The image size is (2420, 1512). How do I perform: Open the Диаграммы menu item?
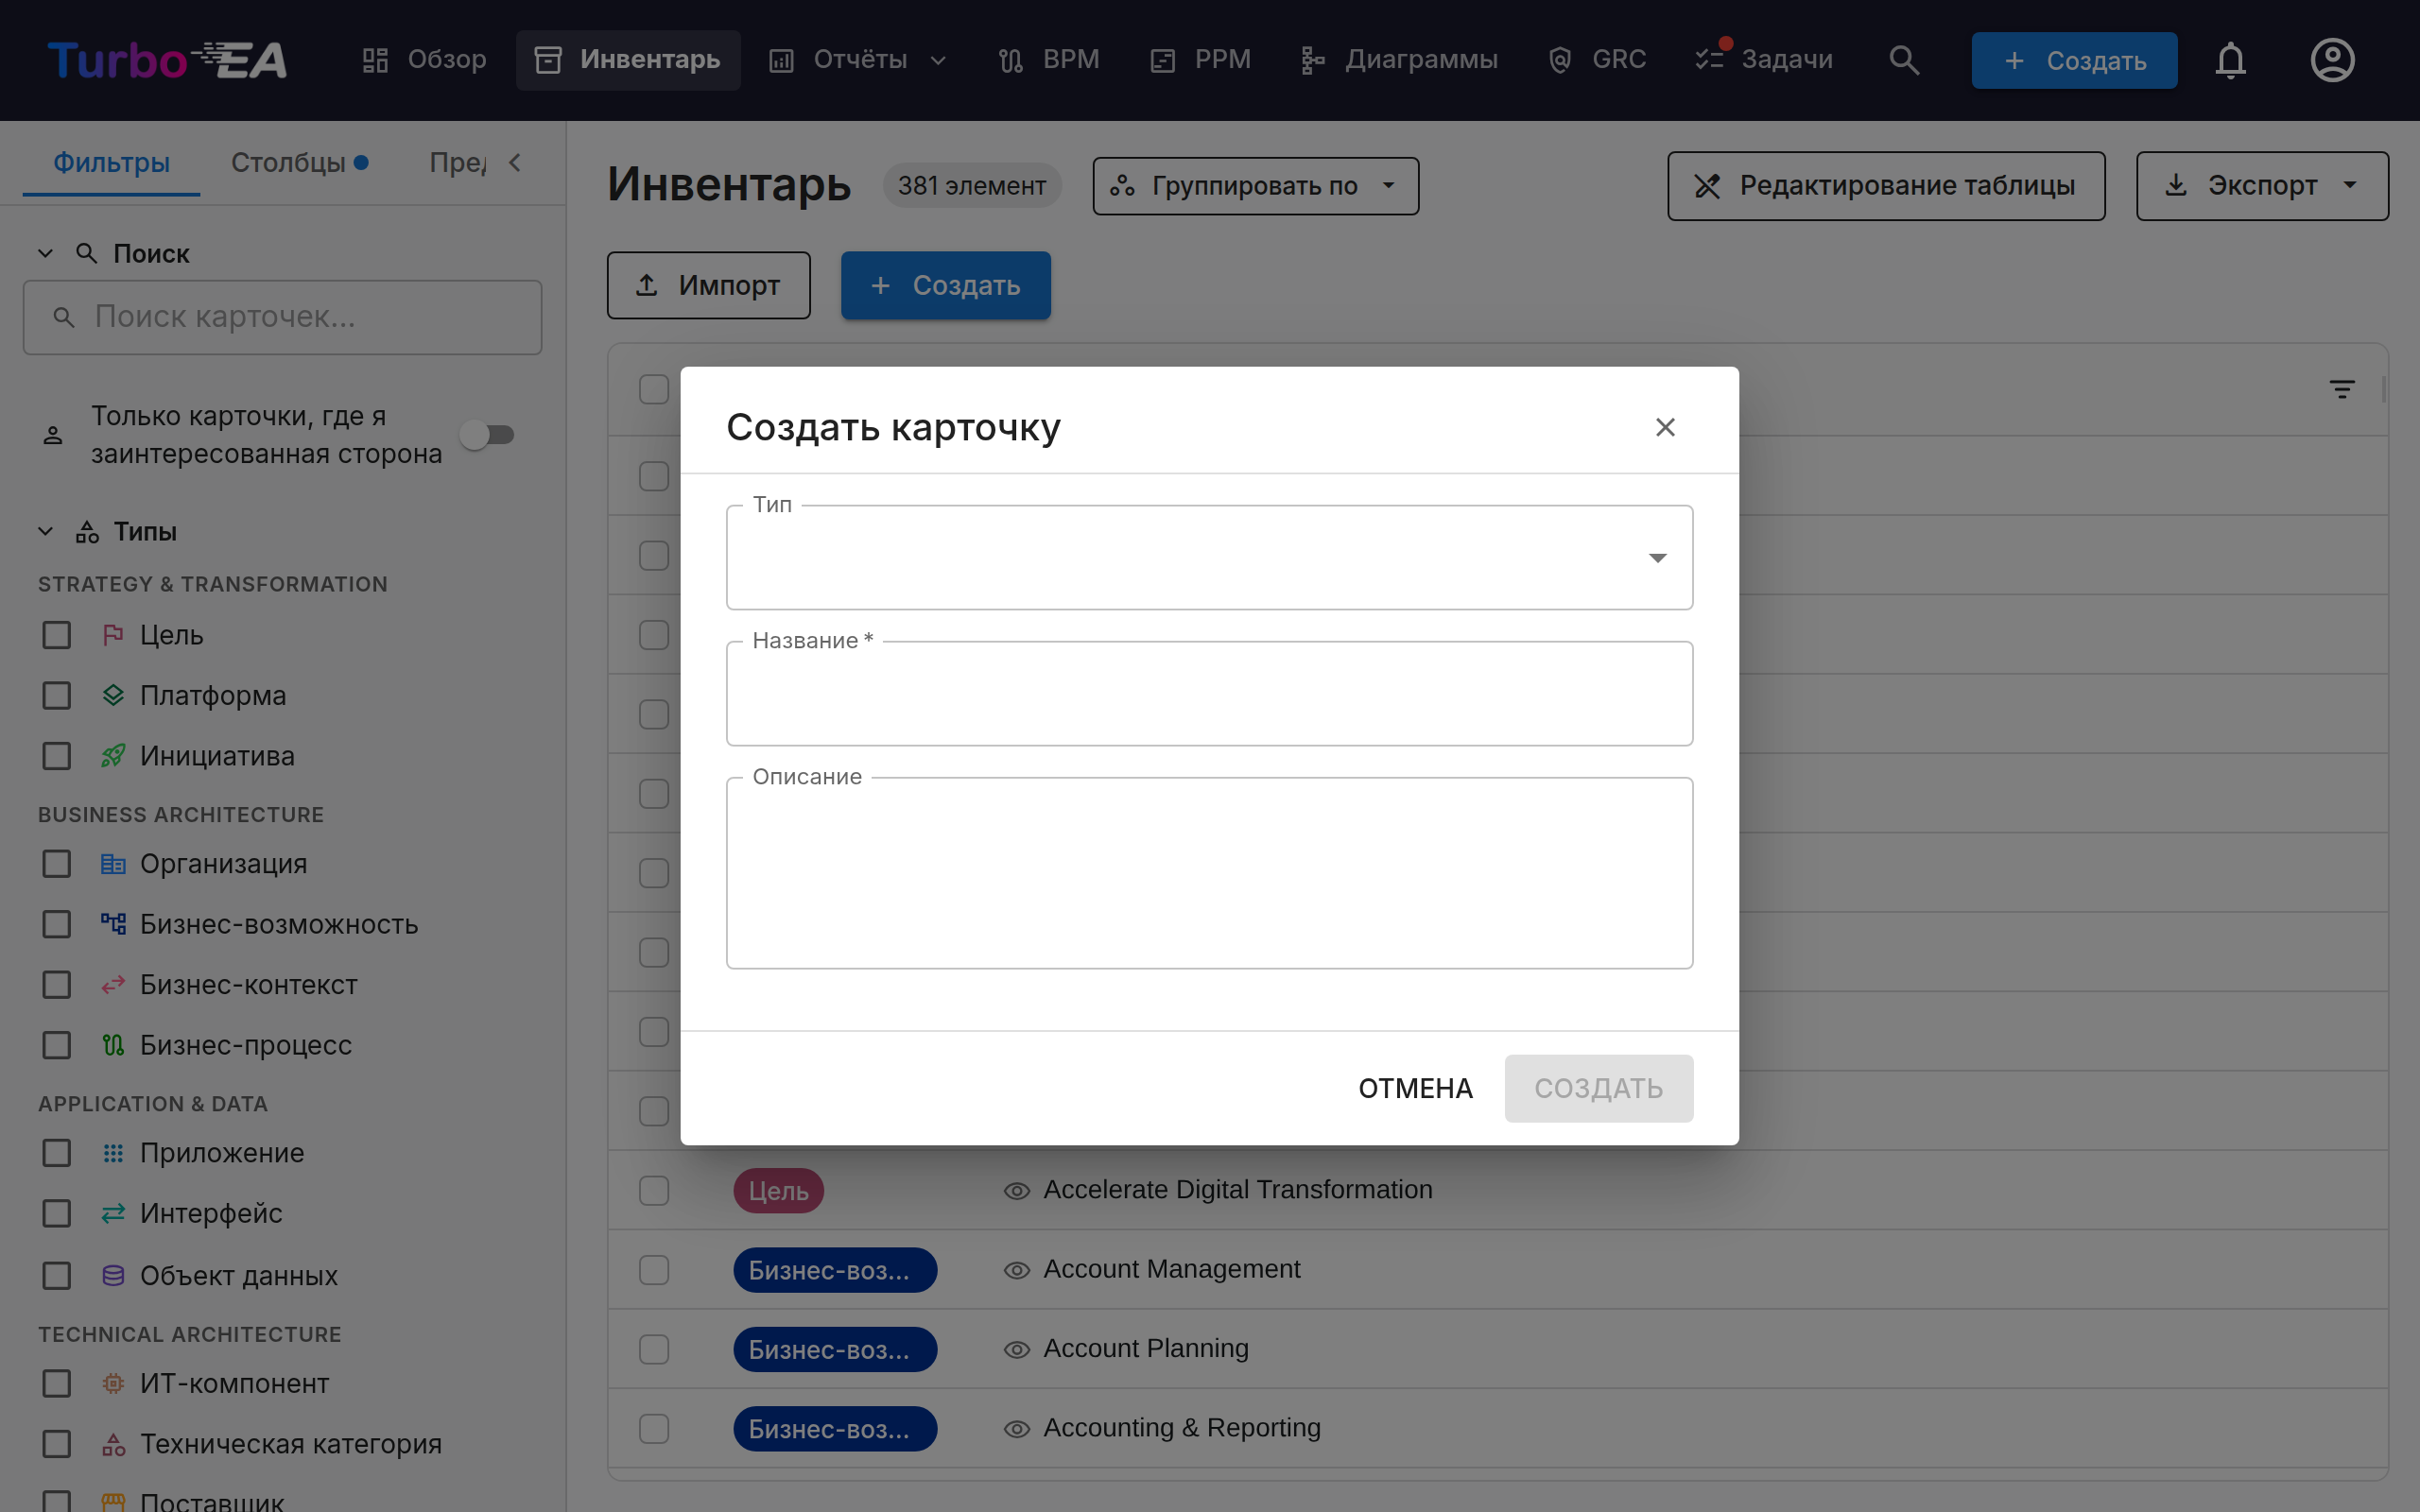1399,60
